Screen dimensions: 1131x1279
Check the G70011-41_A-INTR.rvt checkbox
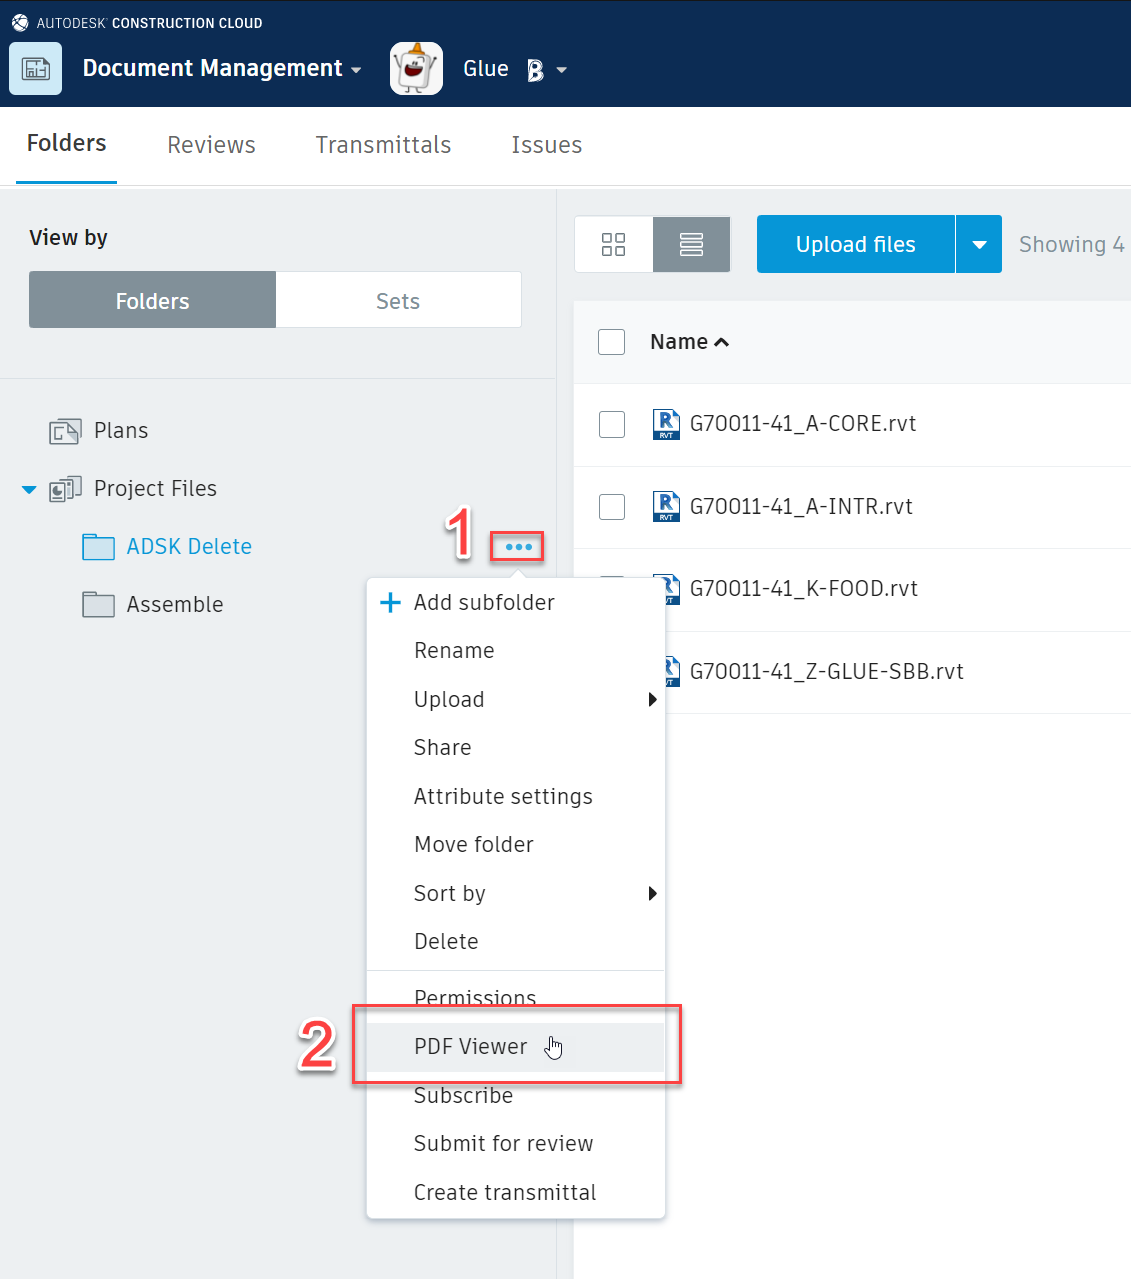(x=611, y=507)
